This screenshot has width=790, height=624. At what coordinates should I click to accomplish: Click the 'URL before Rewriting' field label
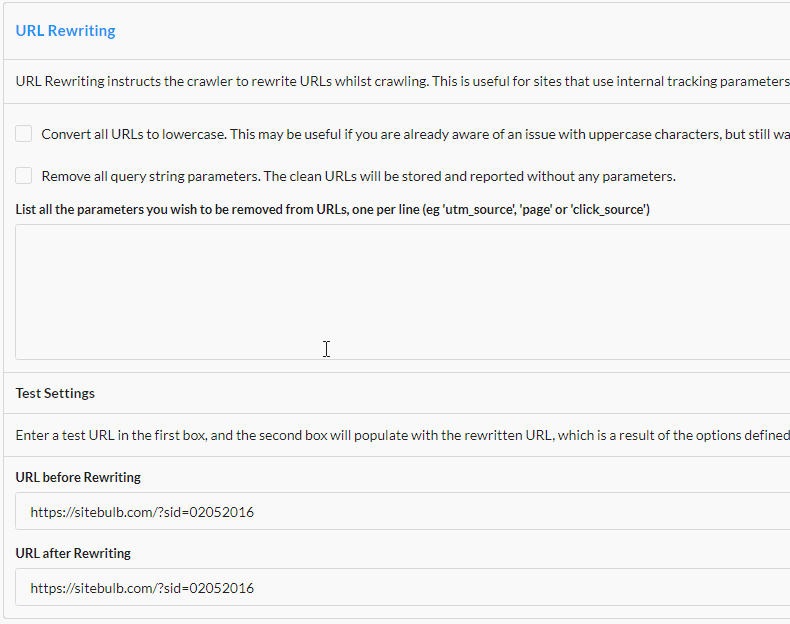78,477
